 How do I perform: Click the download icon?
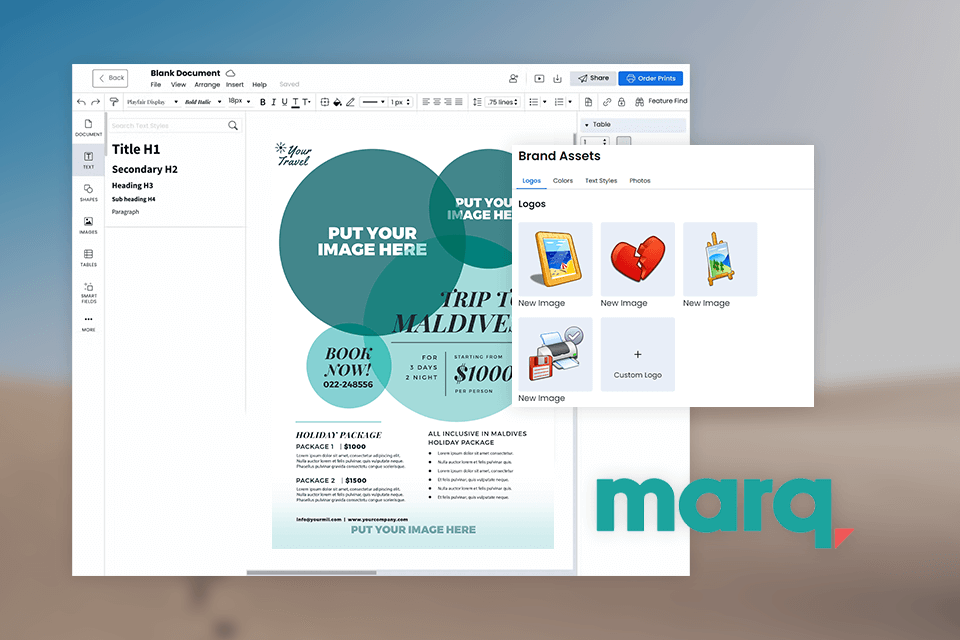click(557, 78)
